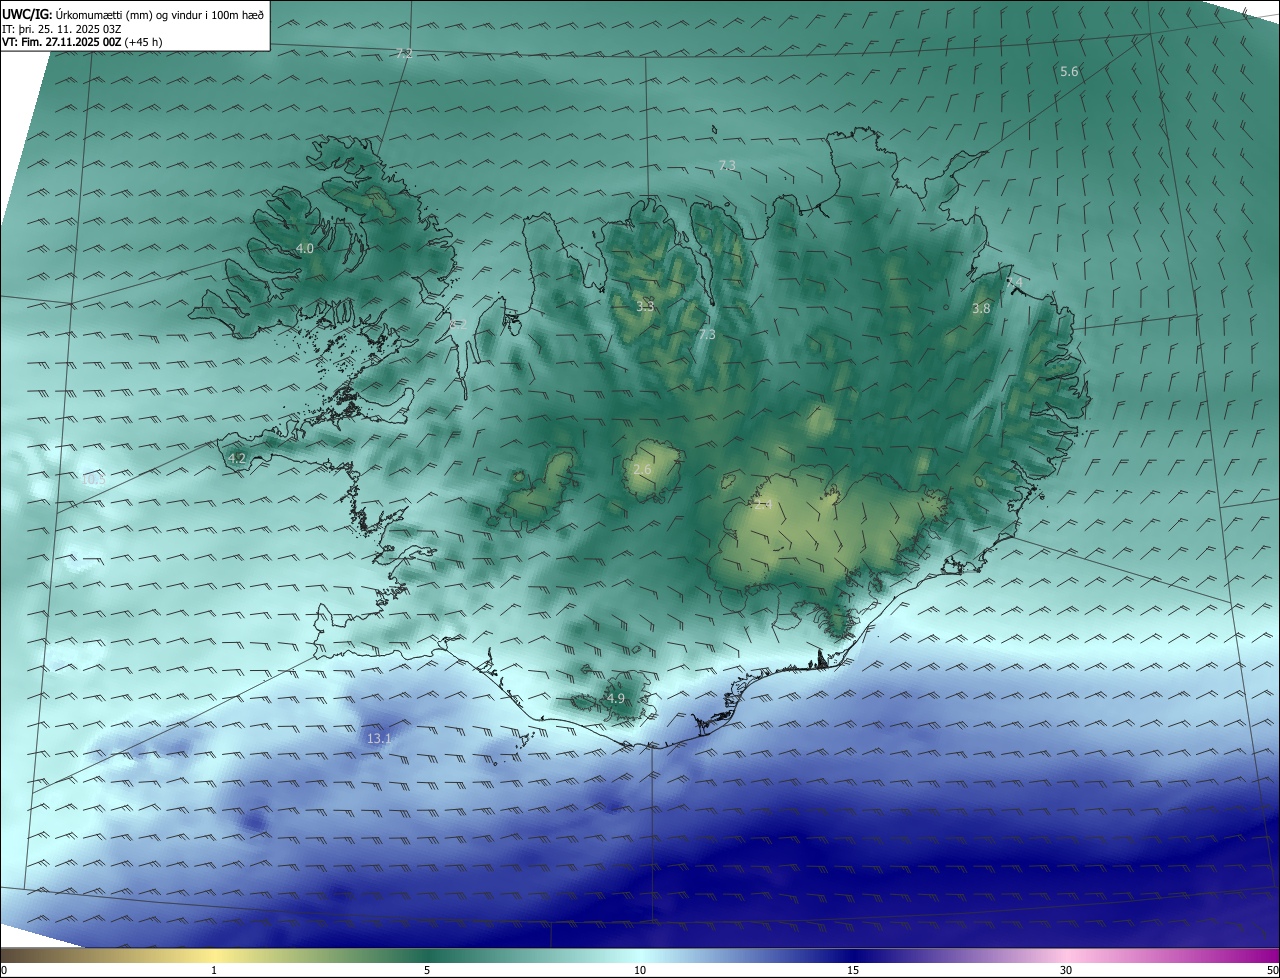The height and width of the screenshot is (978, 1280).
Task: Click the 0 tick on the color scale
Action: coord(3,970)
